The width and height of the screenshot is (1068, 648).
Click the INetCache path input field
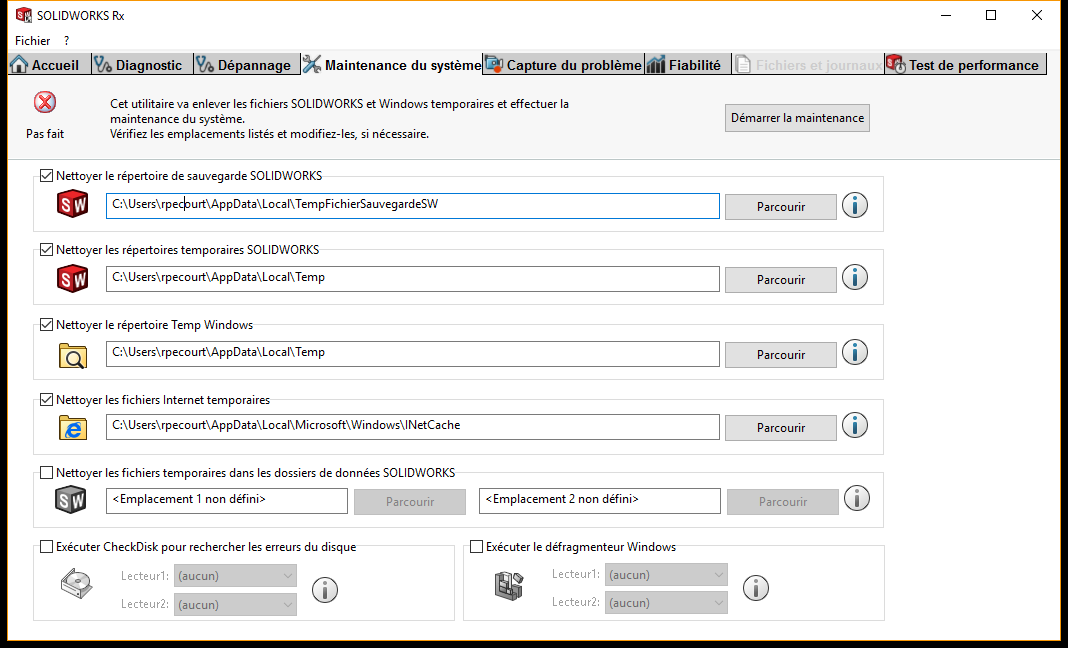tap(412, 426)
